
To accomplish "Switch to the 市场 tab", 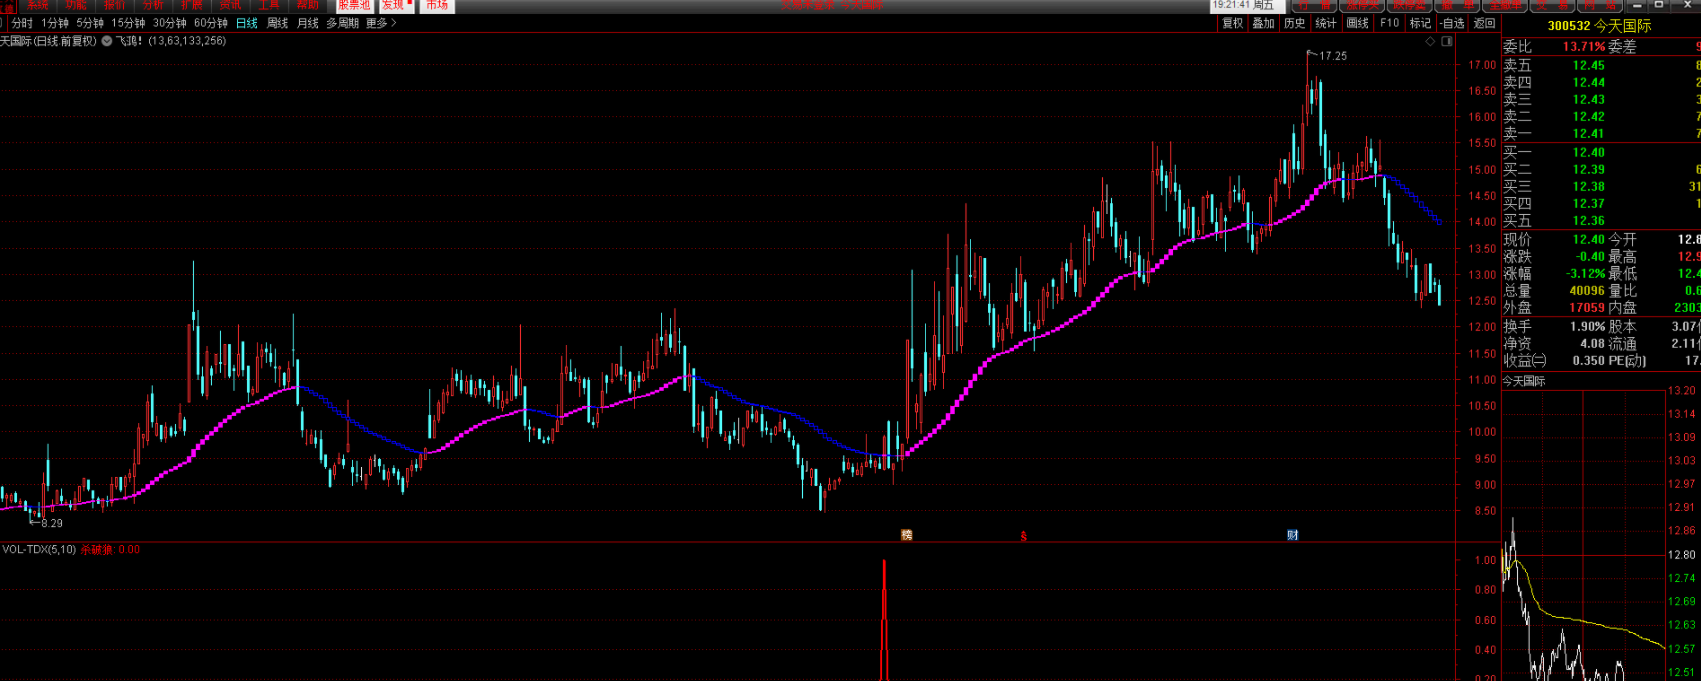I will click(x=437, y=5).
